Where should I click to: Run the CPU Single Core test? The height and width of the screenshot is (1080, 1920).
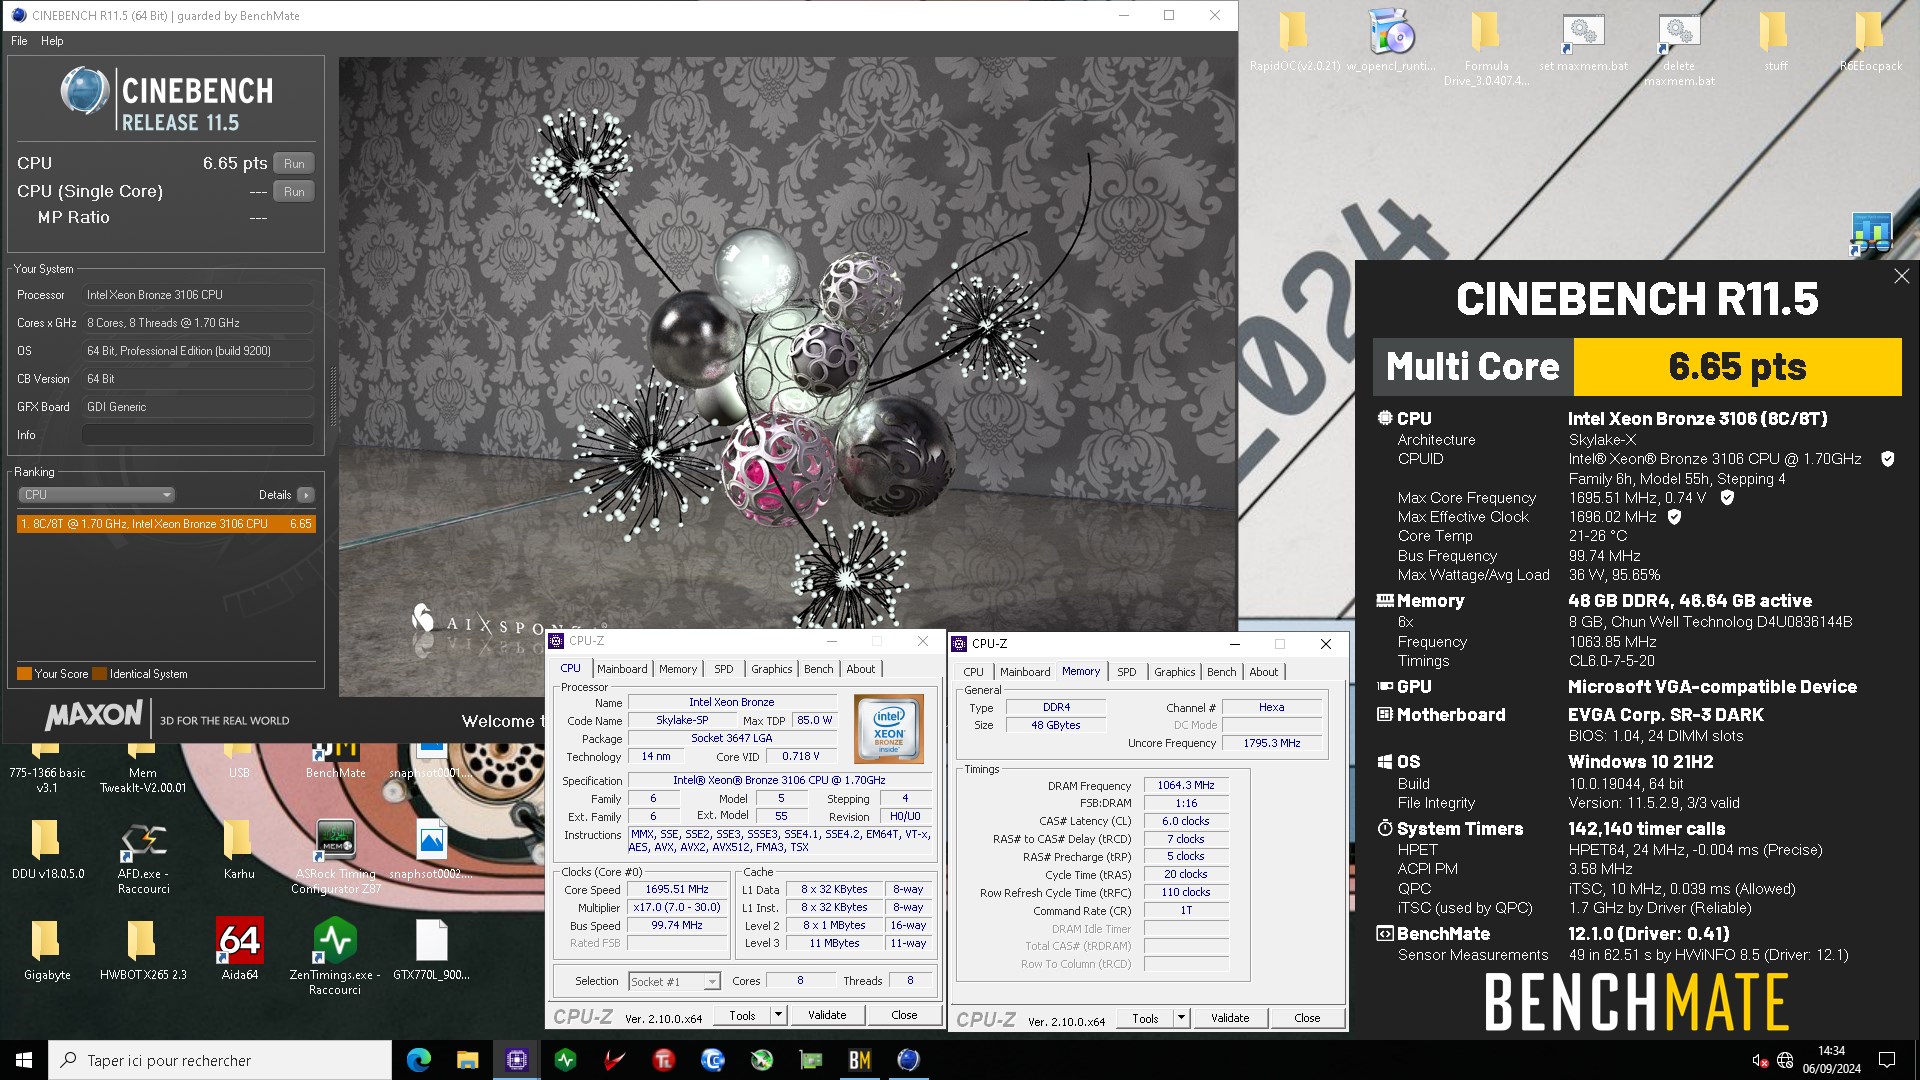point(294,191)
